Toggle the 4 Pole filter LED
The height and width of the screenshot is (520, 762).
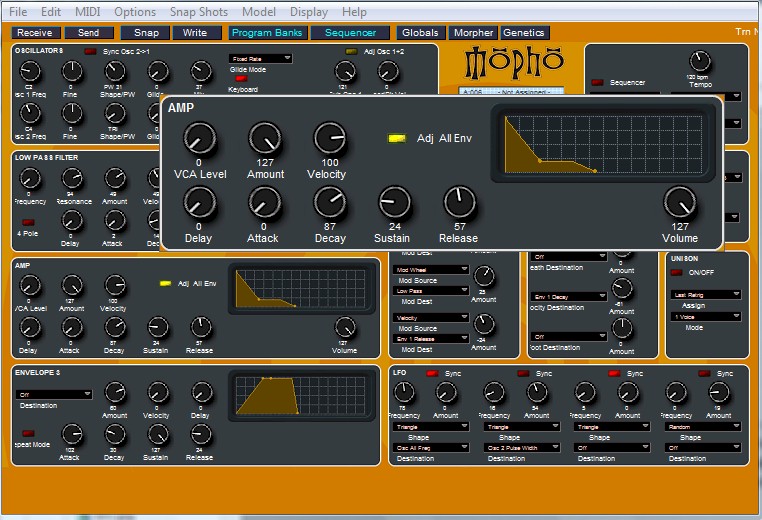pyautogui.click(x=28, y=222)
